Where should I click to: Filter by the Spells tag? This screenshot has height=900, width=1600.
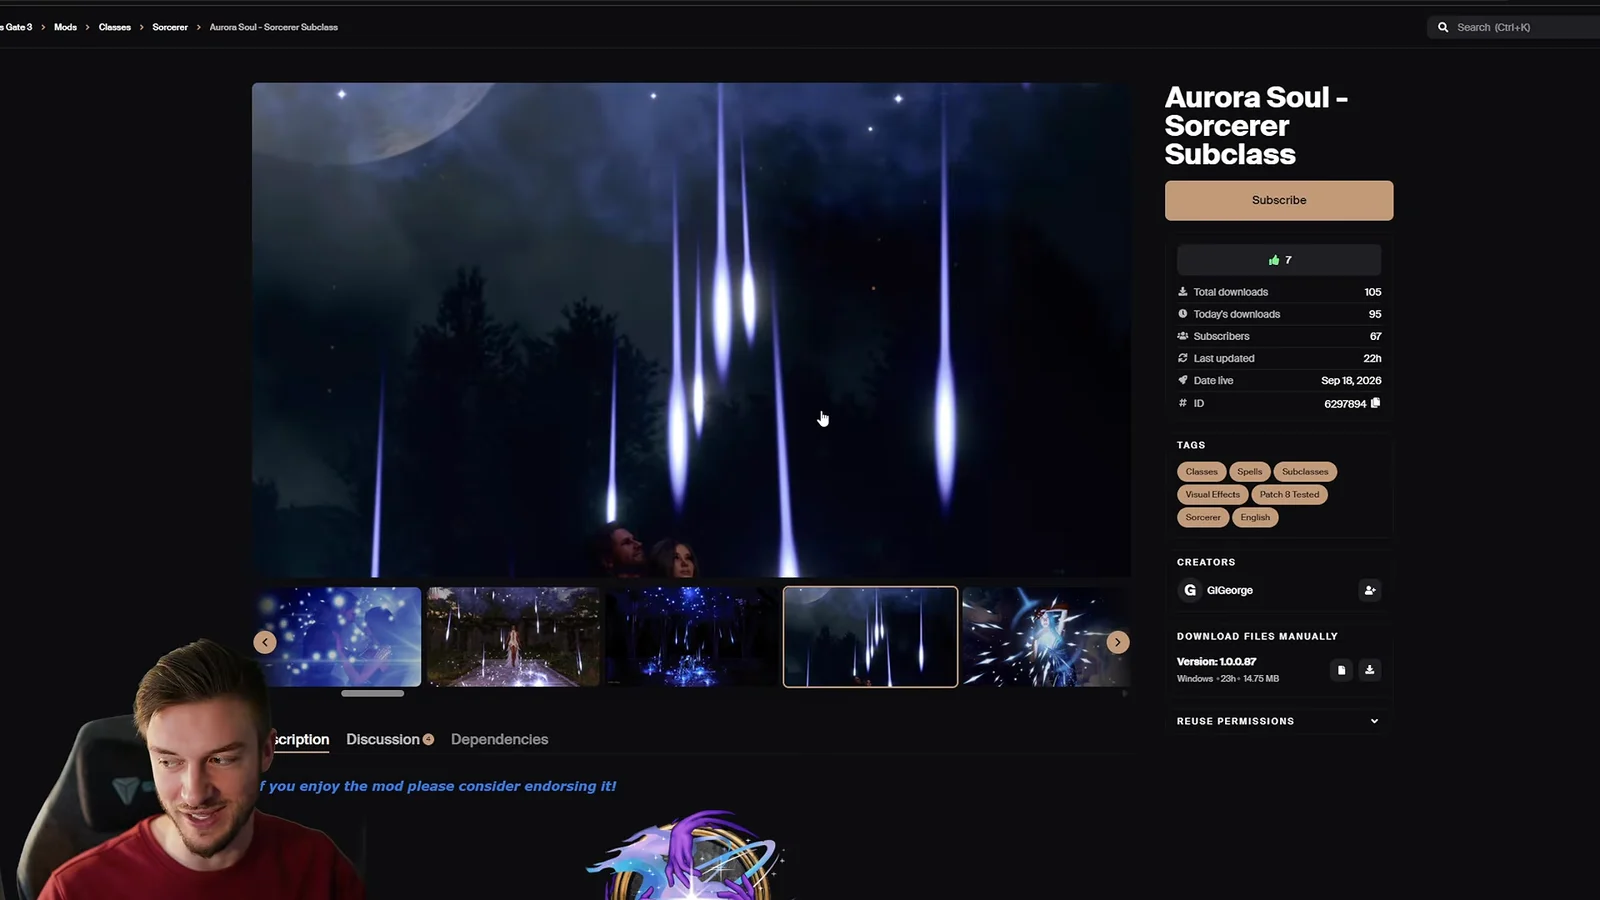(1250, 471)
